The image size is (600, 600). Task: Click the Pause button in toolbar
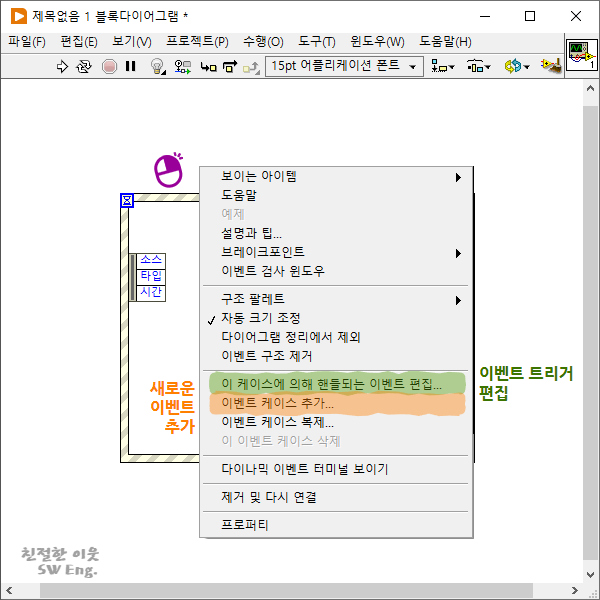pyautogui.click(x=130, y=67)
